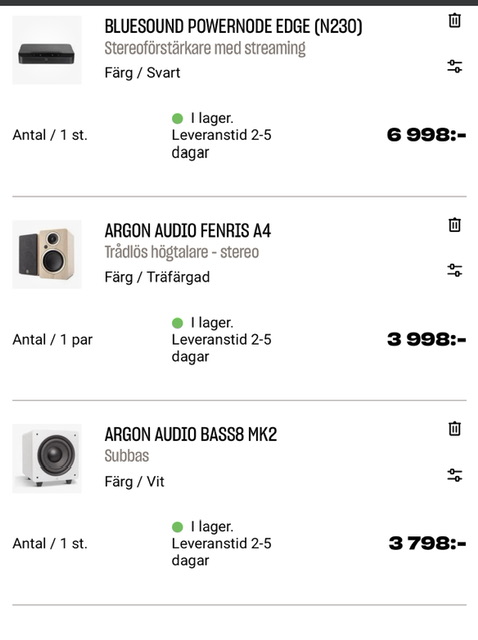Open options sliders for Bluesound Powernode Edge
This screenshot has width=478, height=640.
point(455,66)
